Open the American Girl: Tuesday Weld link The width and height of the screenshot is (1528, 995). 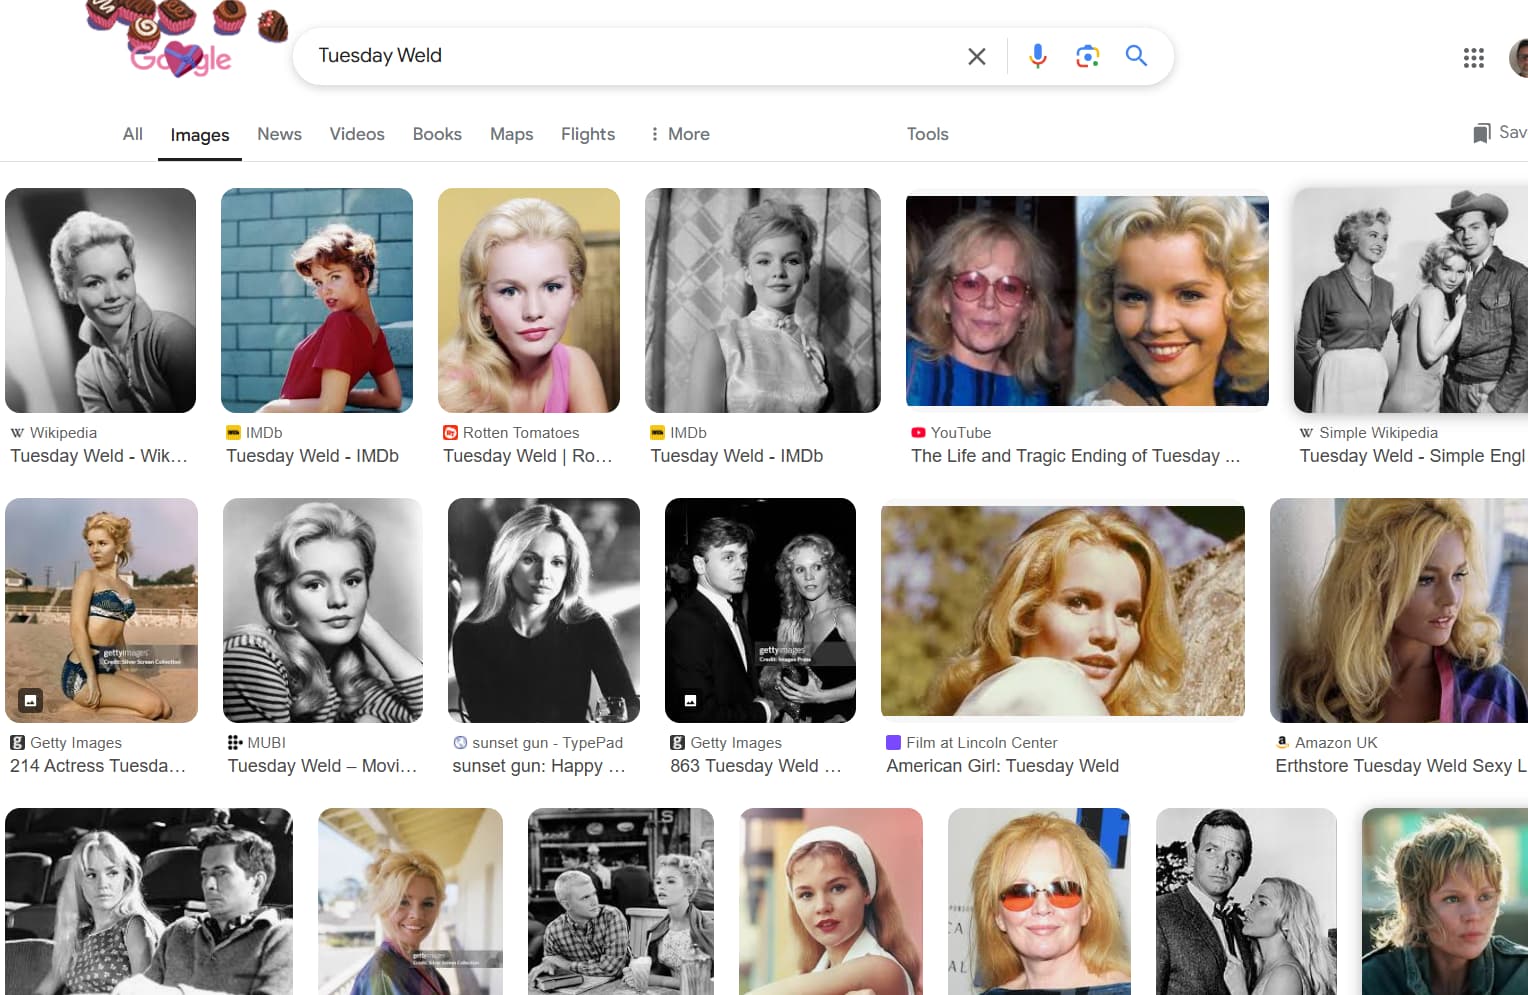click(x=1002, y=766)
